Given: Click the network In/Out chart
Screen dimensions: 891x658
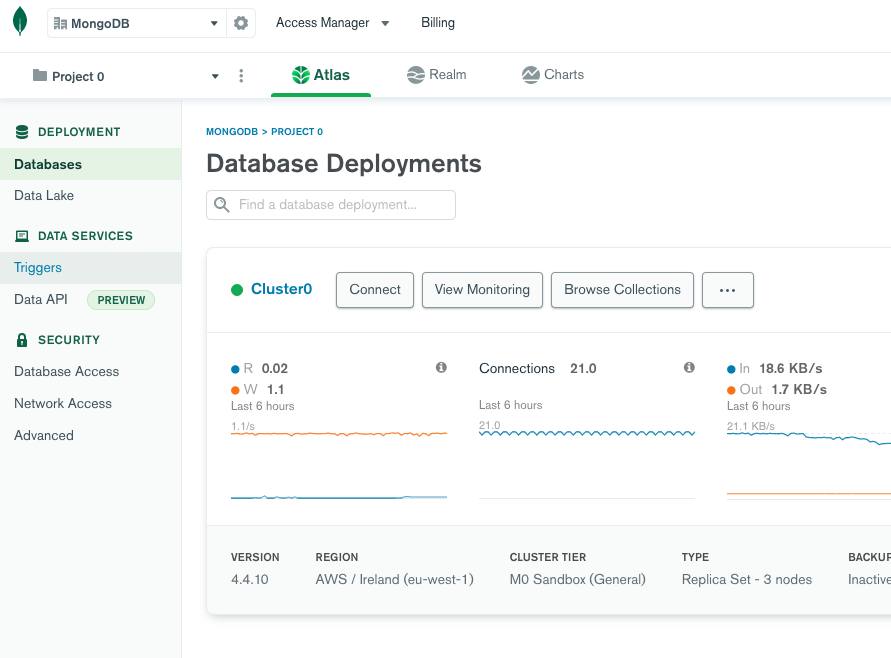Looking at the screenshot, I should [809, 465].
